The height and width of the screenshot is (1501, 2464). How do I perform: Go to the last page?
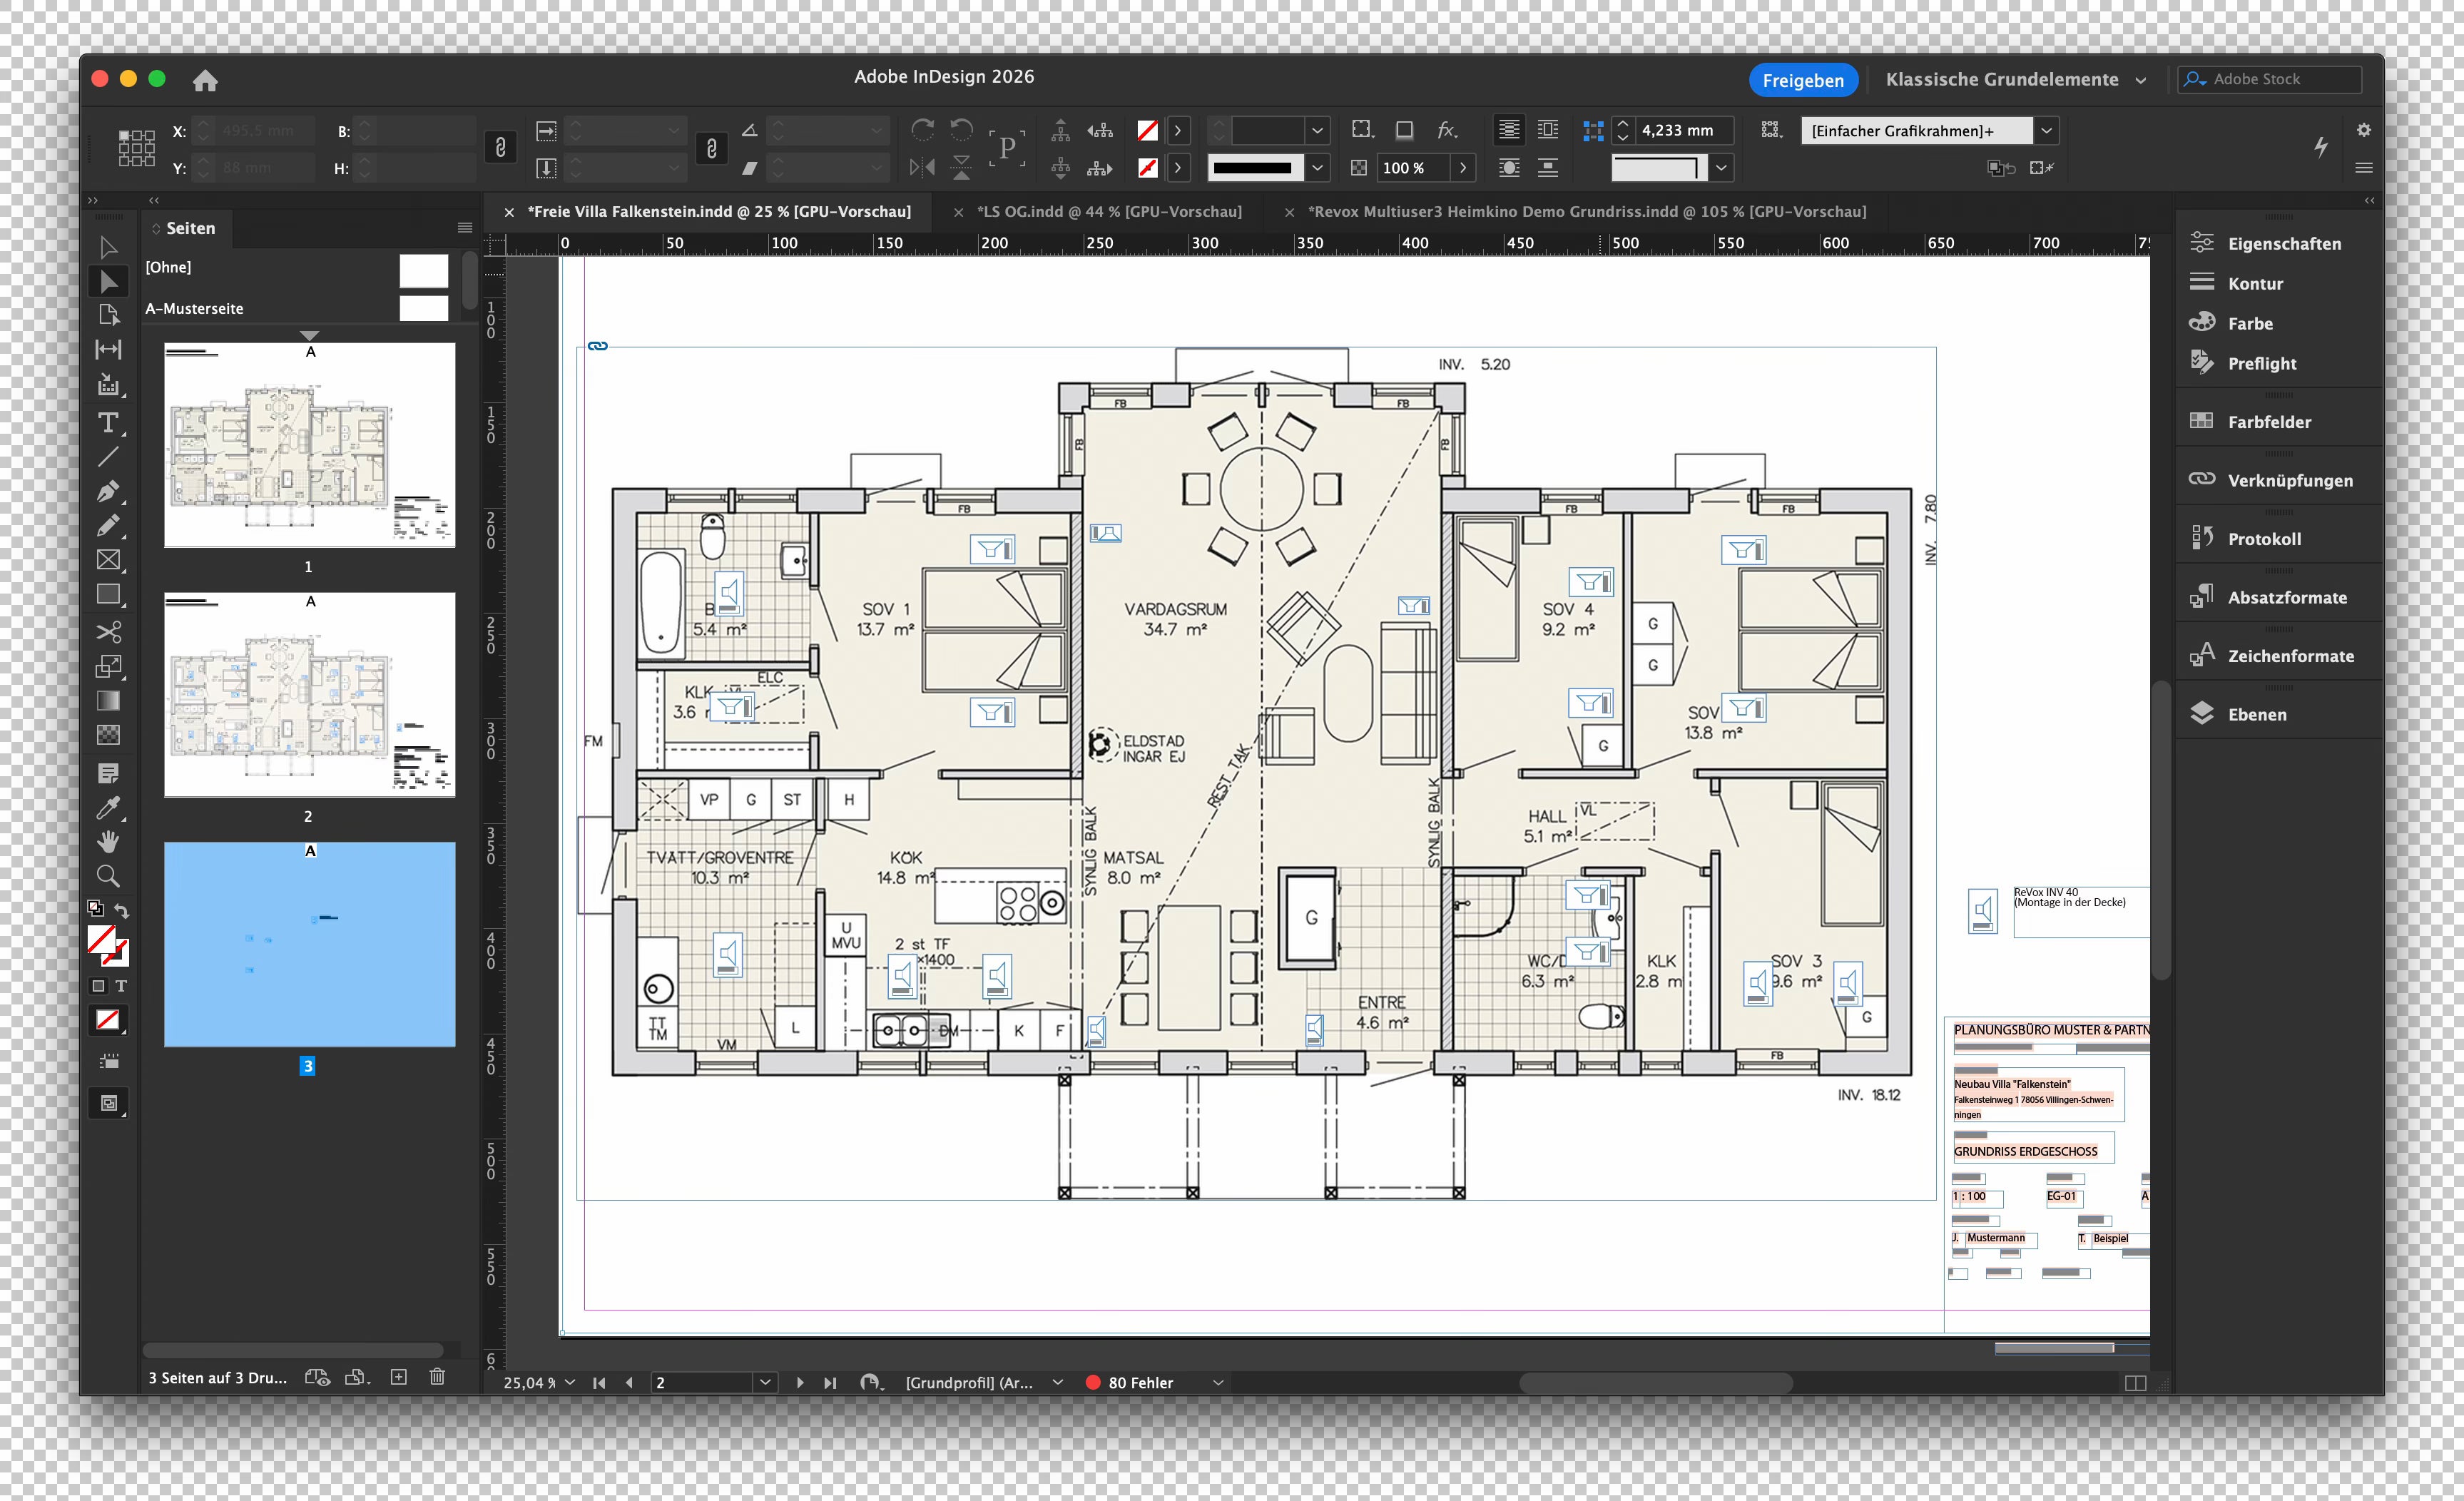830,1382
